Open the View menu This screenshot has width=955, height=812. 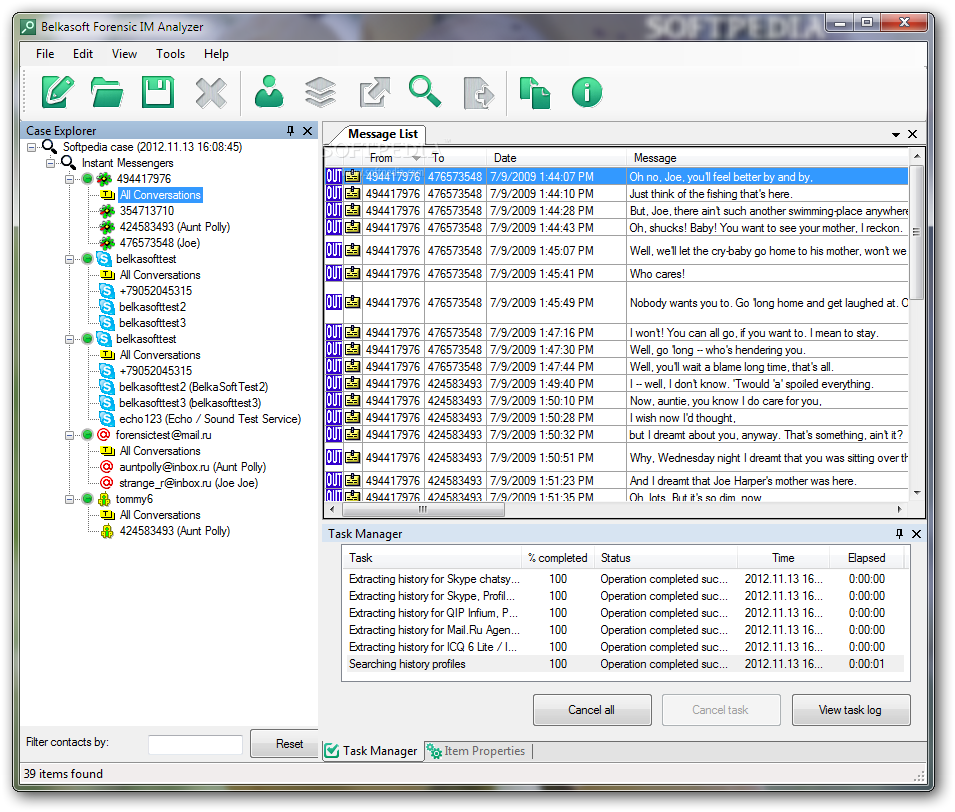click(x=124, y=54)
